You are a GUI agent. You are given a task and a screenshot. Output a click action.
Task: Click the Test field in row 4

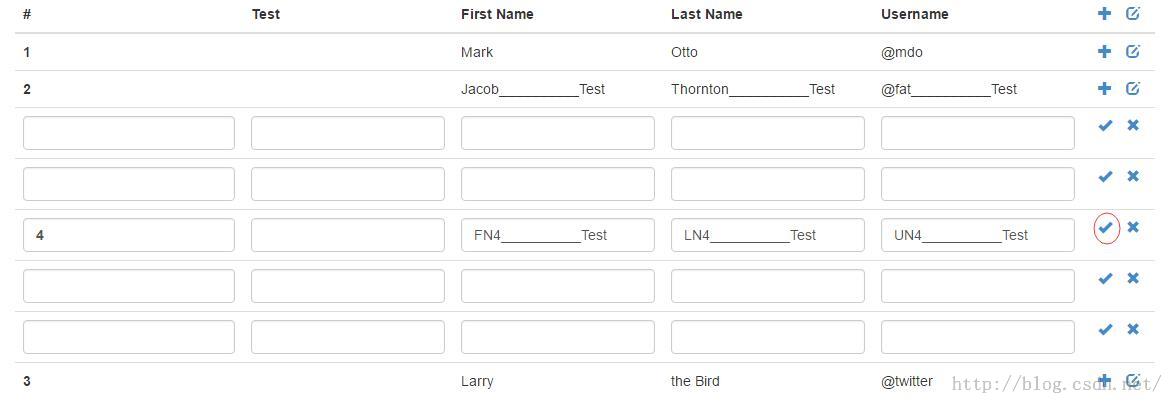coord(347,235)
